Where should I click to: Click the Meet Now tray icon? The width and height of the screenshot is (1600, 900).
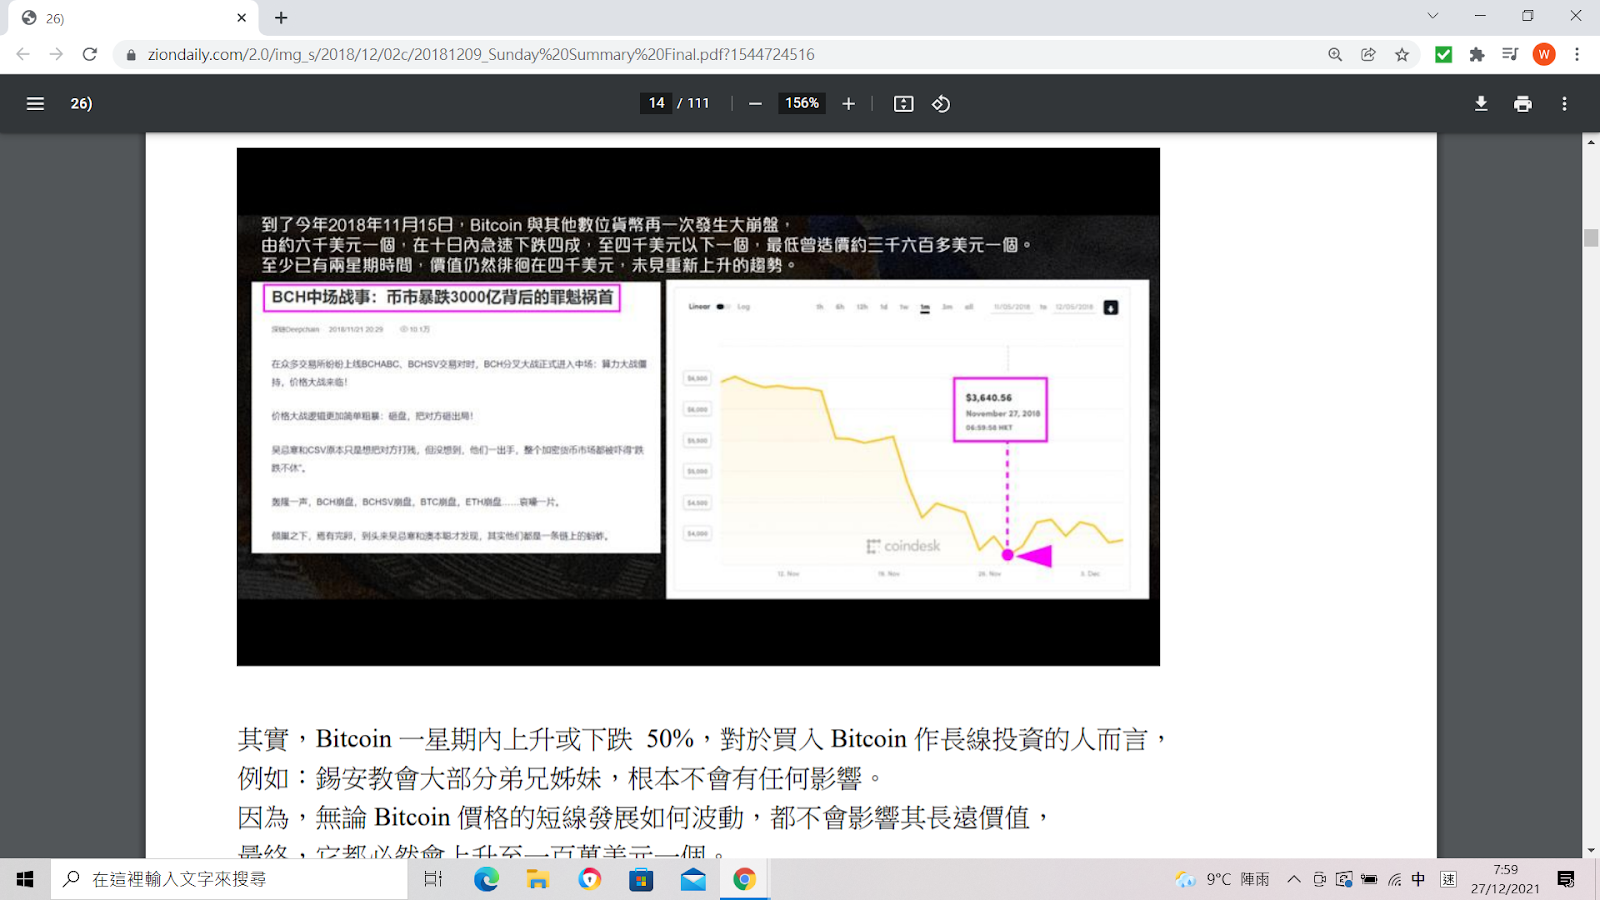1320,879
